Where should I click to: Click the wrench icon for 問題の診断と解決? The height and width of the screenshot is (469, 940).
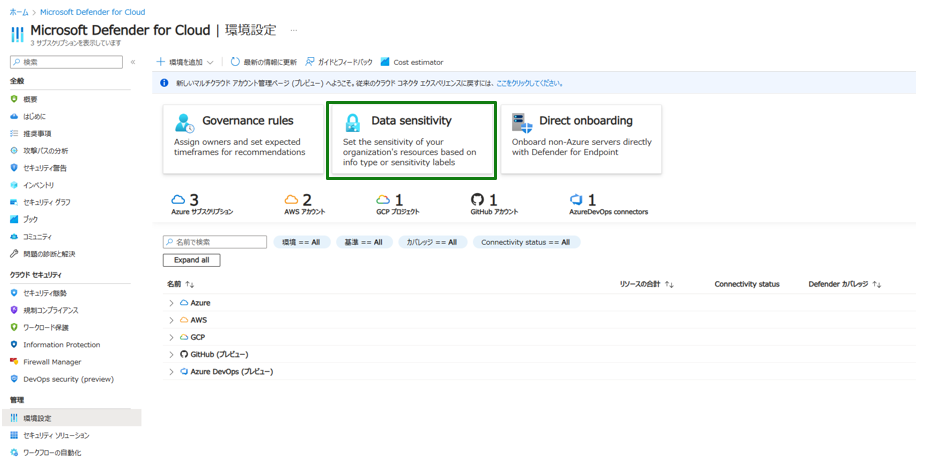tap(14, 254)
